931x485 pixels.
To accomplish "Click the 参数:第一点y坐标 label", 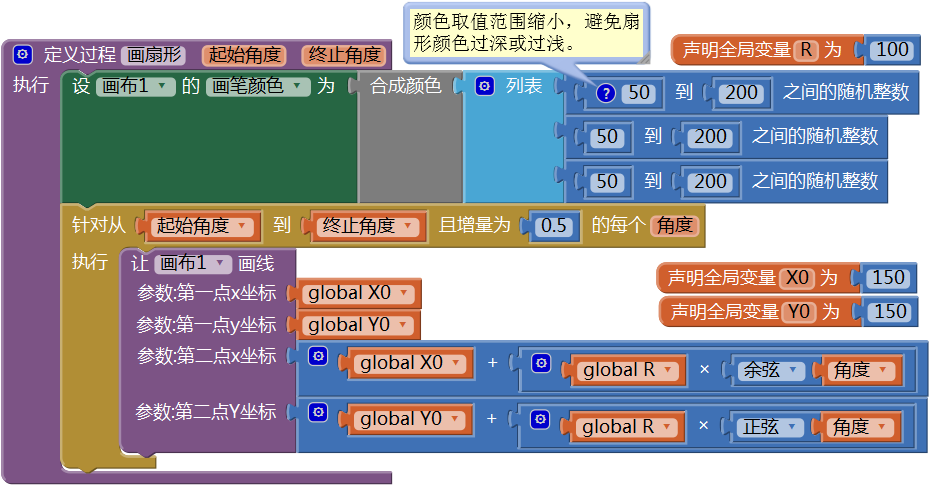I will 206,325.
